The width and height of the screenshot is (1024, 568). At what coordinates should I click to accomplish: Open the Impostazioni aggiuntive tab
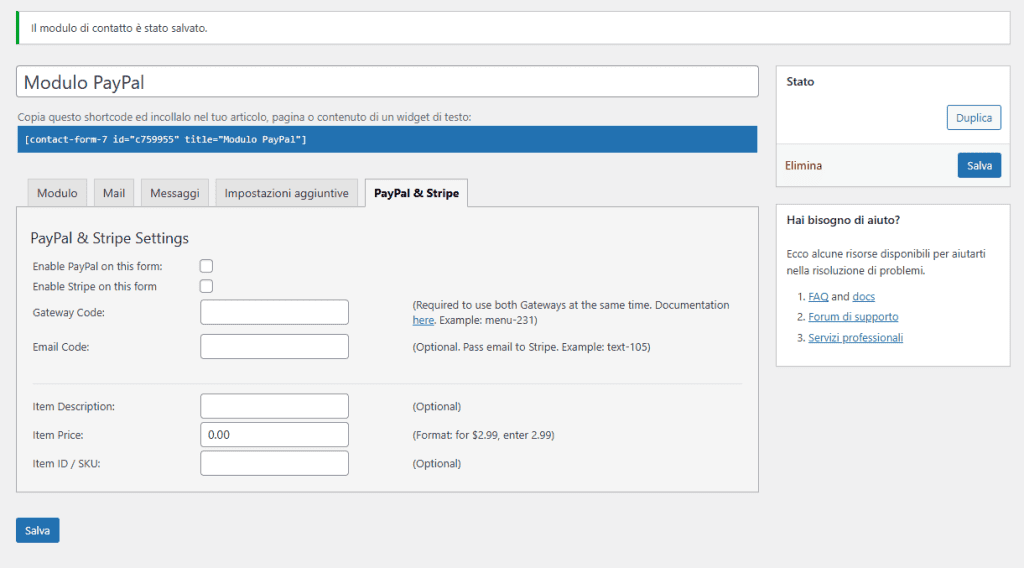[286, 193]
